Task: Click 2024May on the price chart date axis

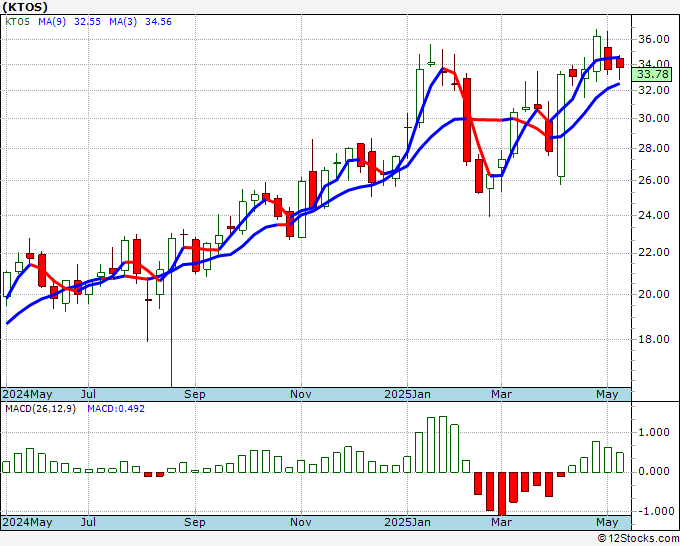Action: 27,394
